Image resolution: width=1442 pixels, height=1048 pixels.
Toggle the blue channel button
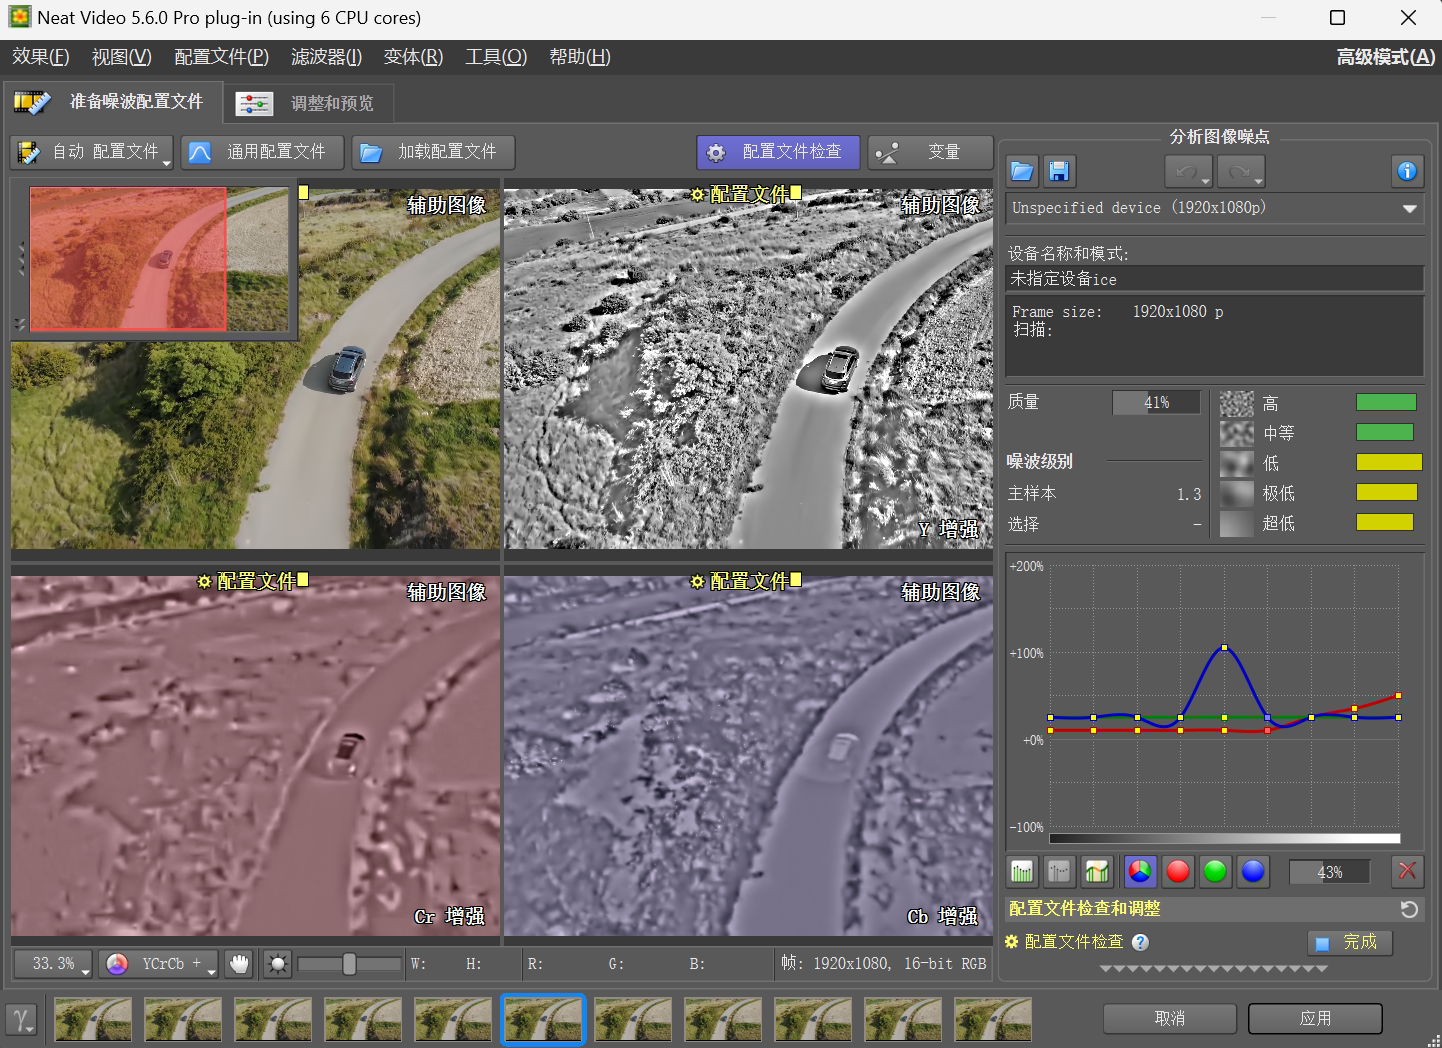click(1252, 871)
